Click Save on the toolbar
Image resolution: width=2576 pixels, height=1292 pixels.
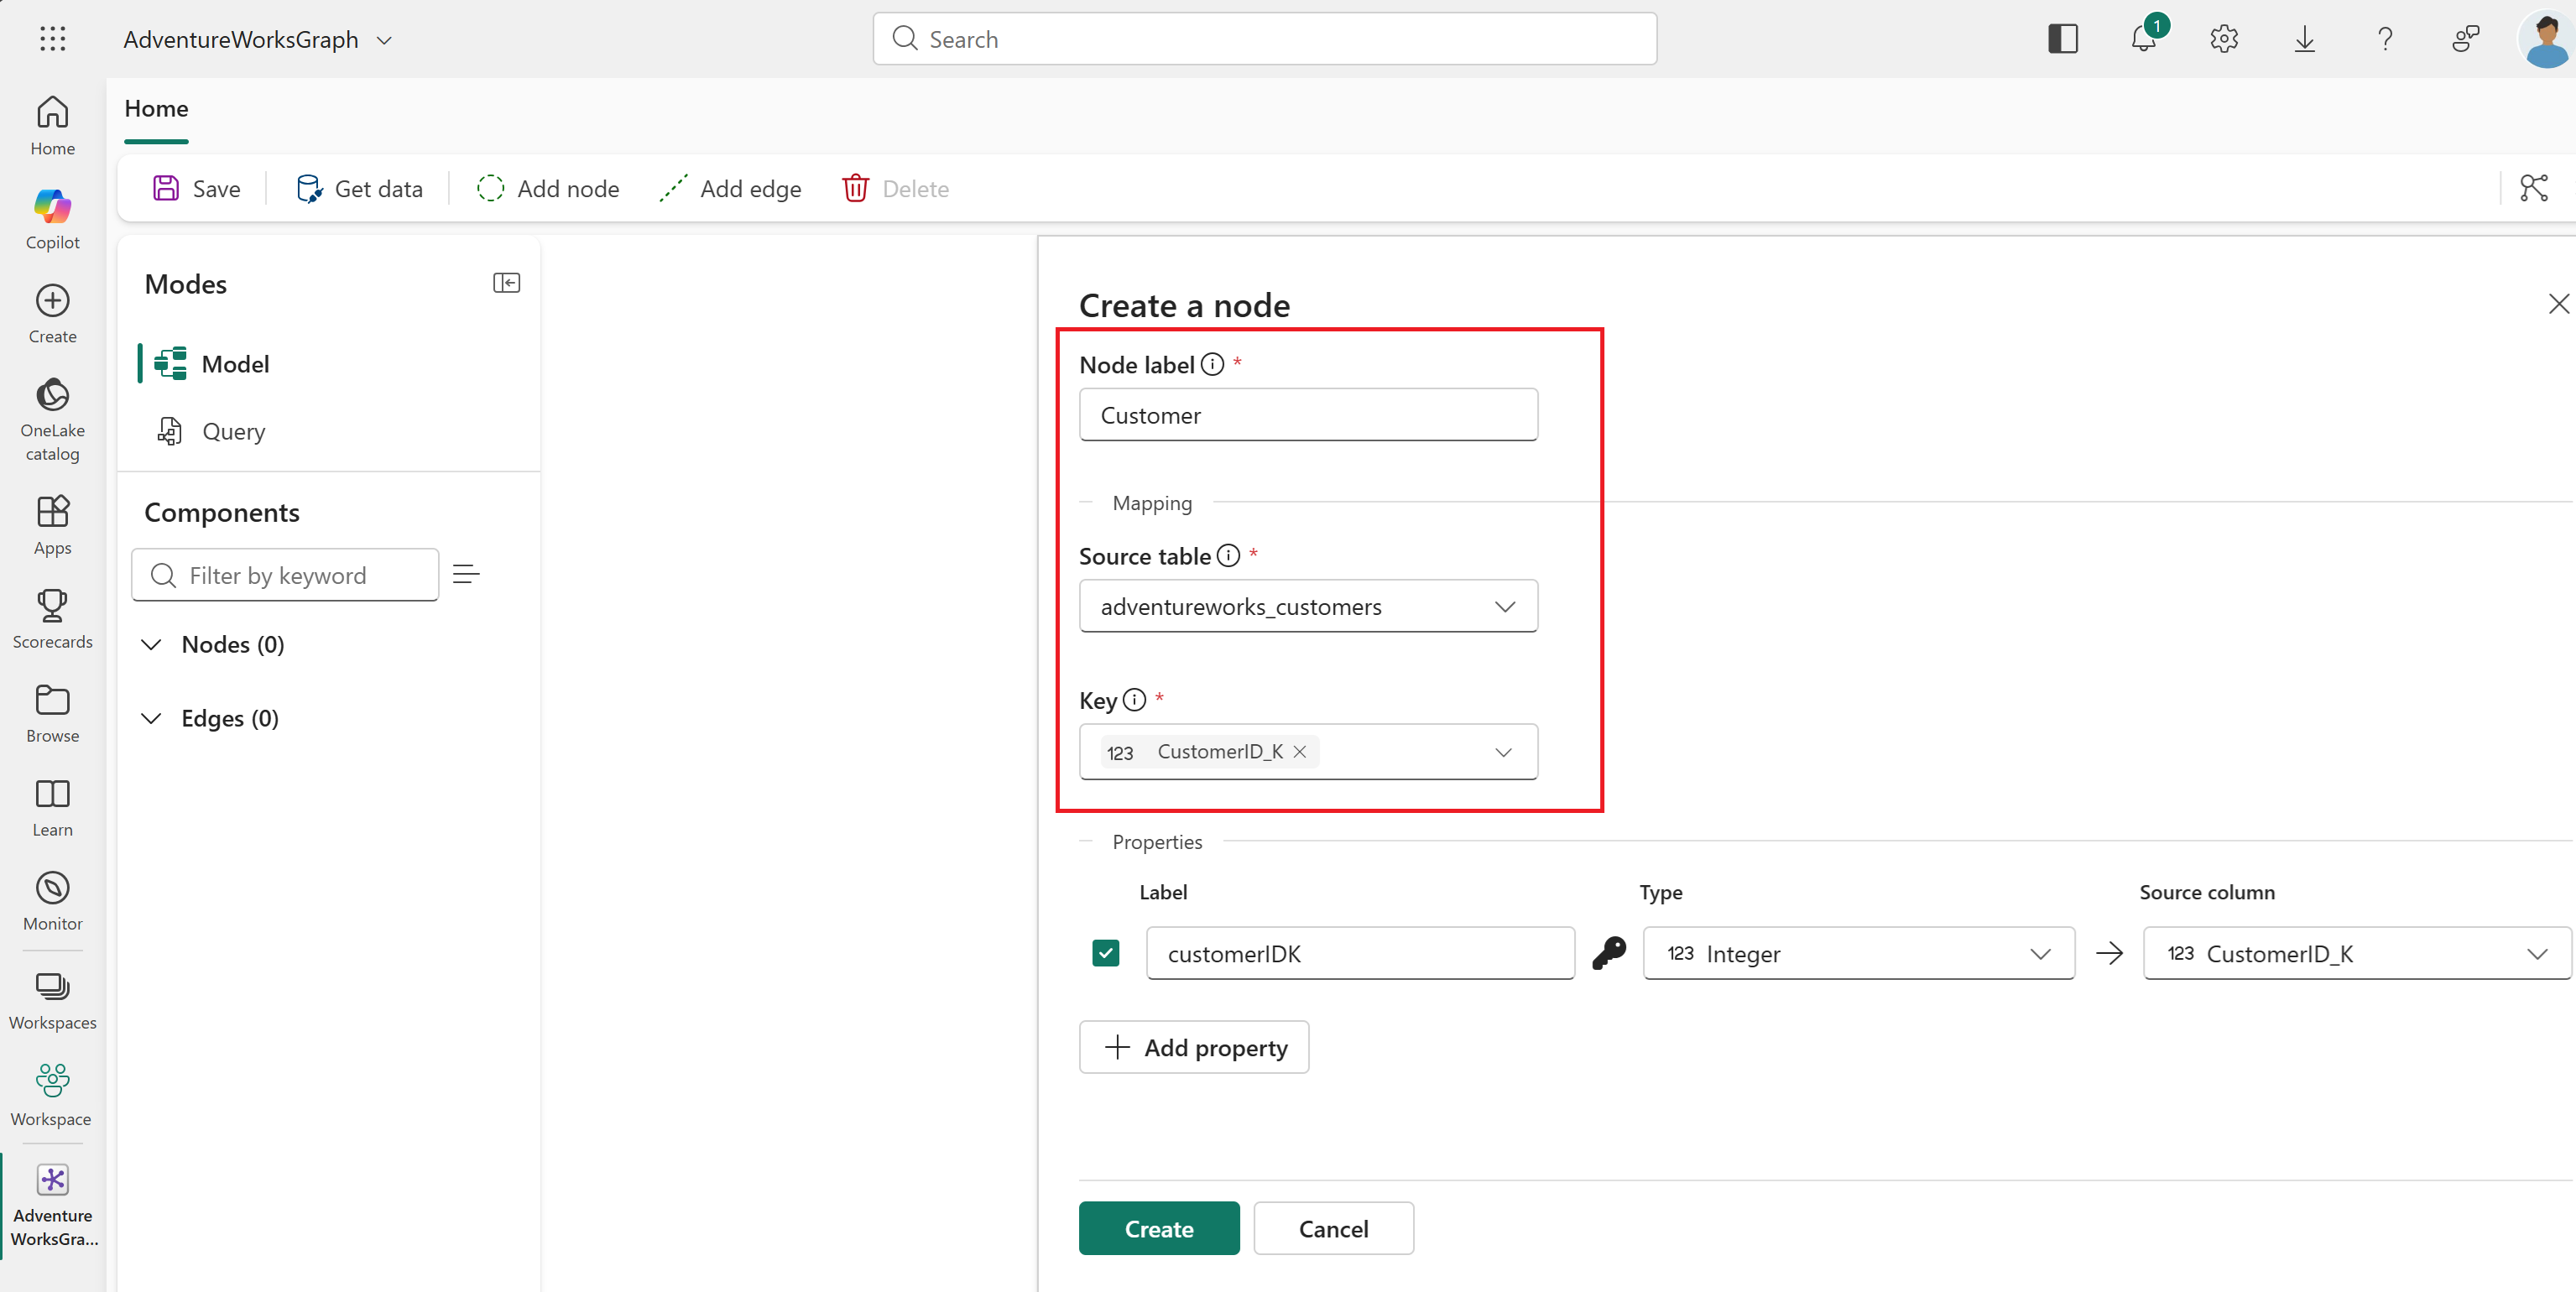click(x=196, y=188)
